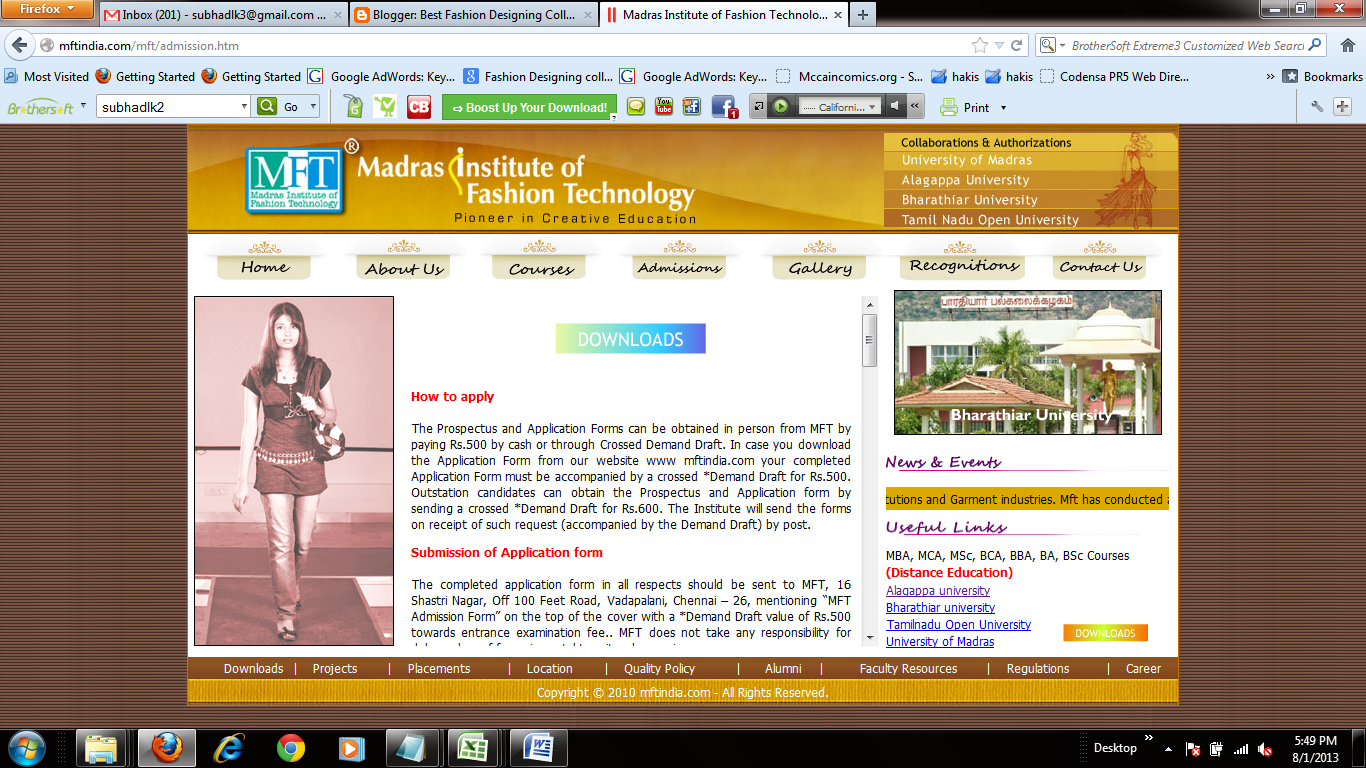1366x768 pixels.
Task: Reload the page with refresh icon
Action: point(1017,46)
